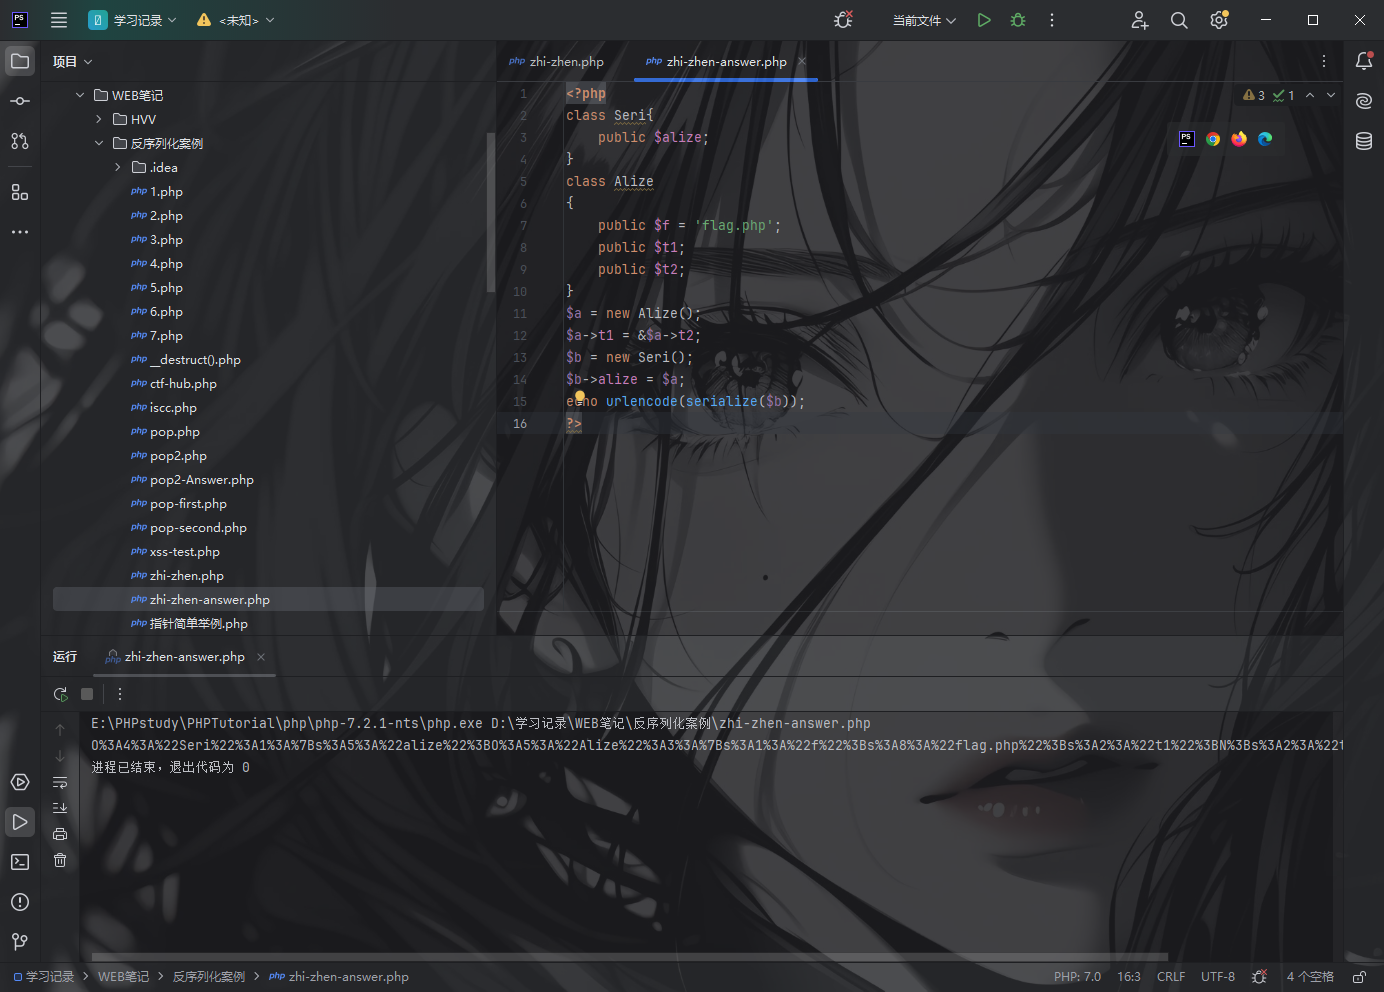Close the zhi-zhen-answer.php editor tab
Viewport: 1384px width, 992px height.
coord(802,61)
